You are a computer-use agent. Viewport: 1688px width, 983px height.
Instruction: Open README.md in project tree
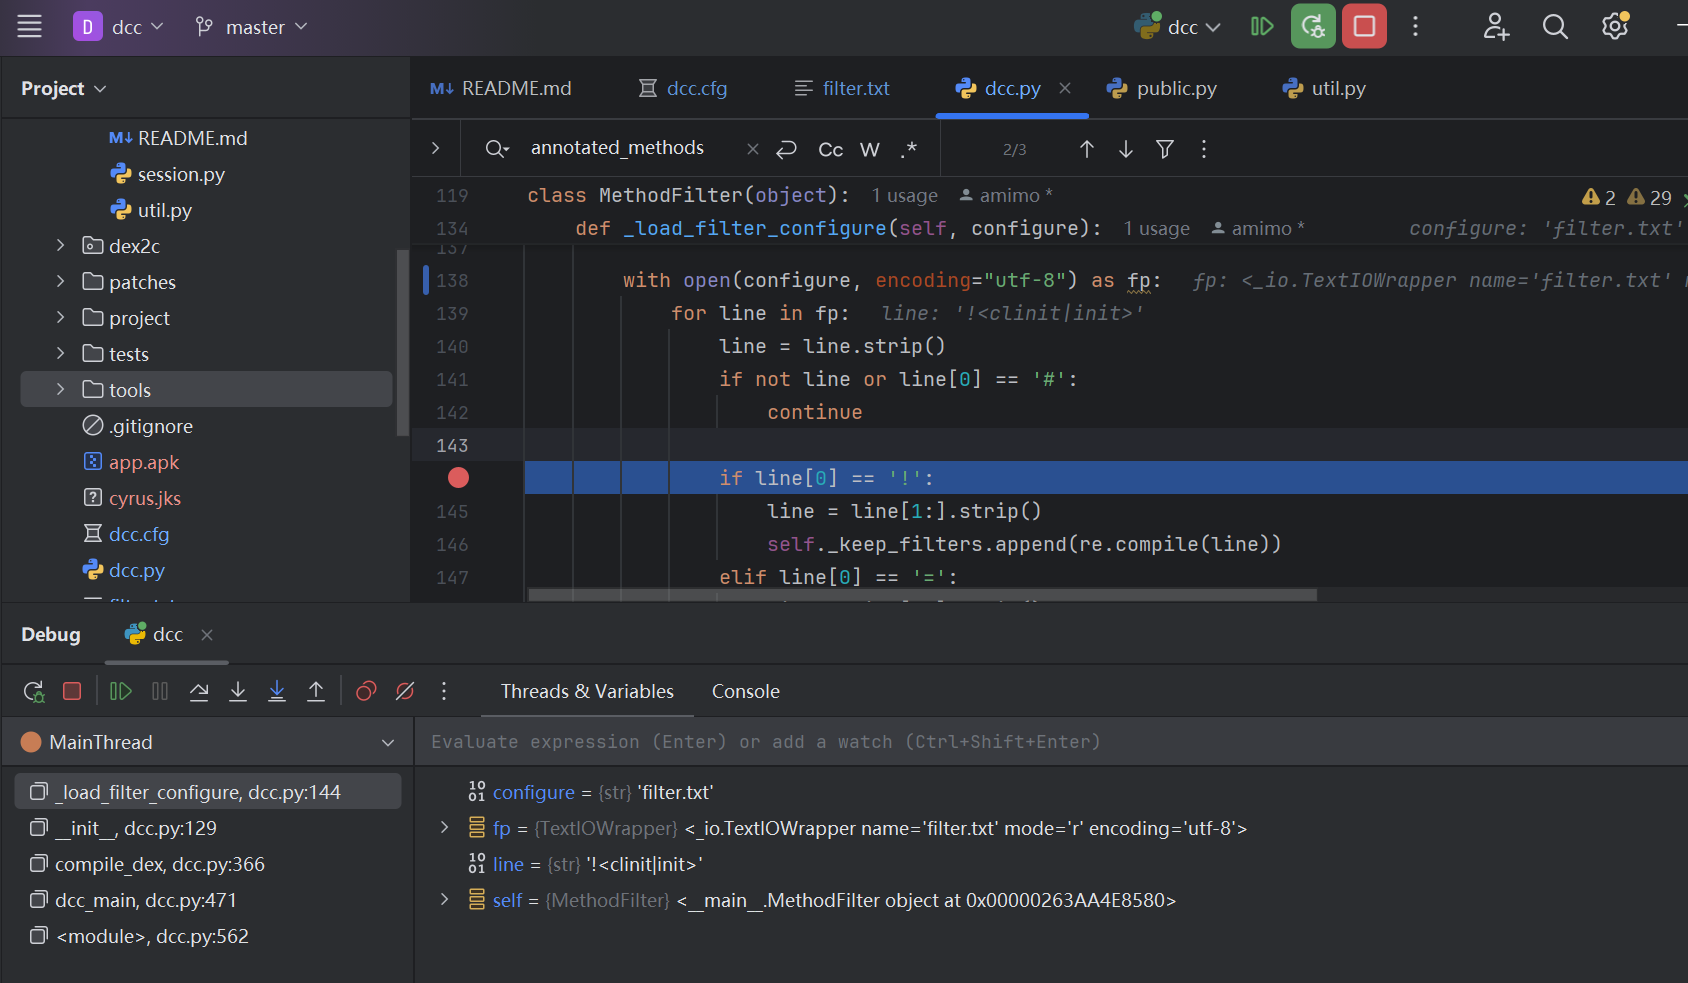178,138
